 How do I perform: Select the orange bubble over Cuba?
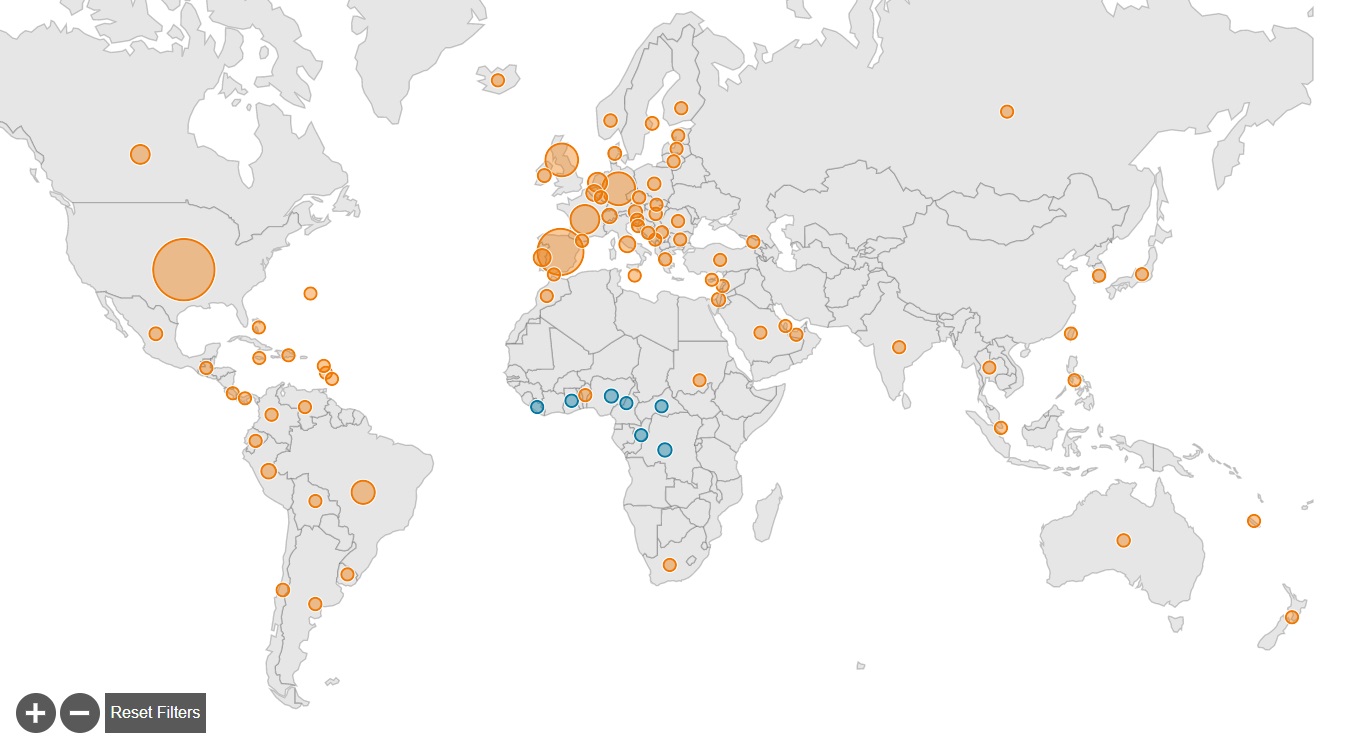(x=259, y=327)
